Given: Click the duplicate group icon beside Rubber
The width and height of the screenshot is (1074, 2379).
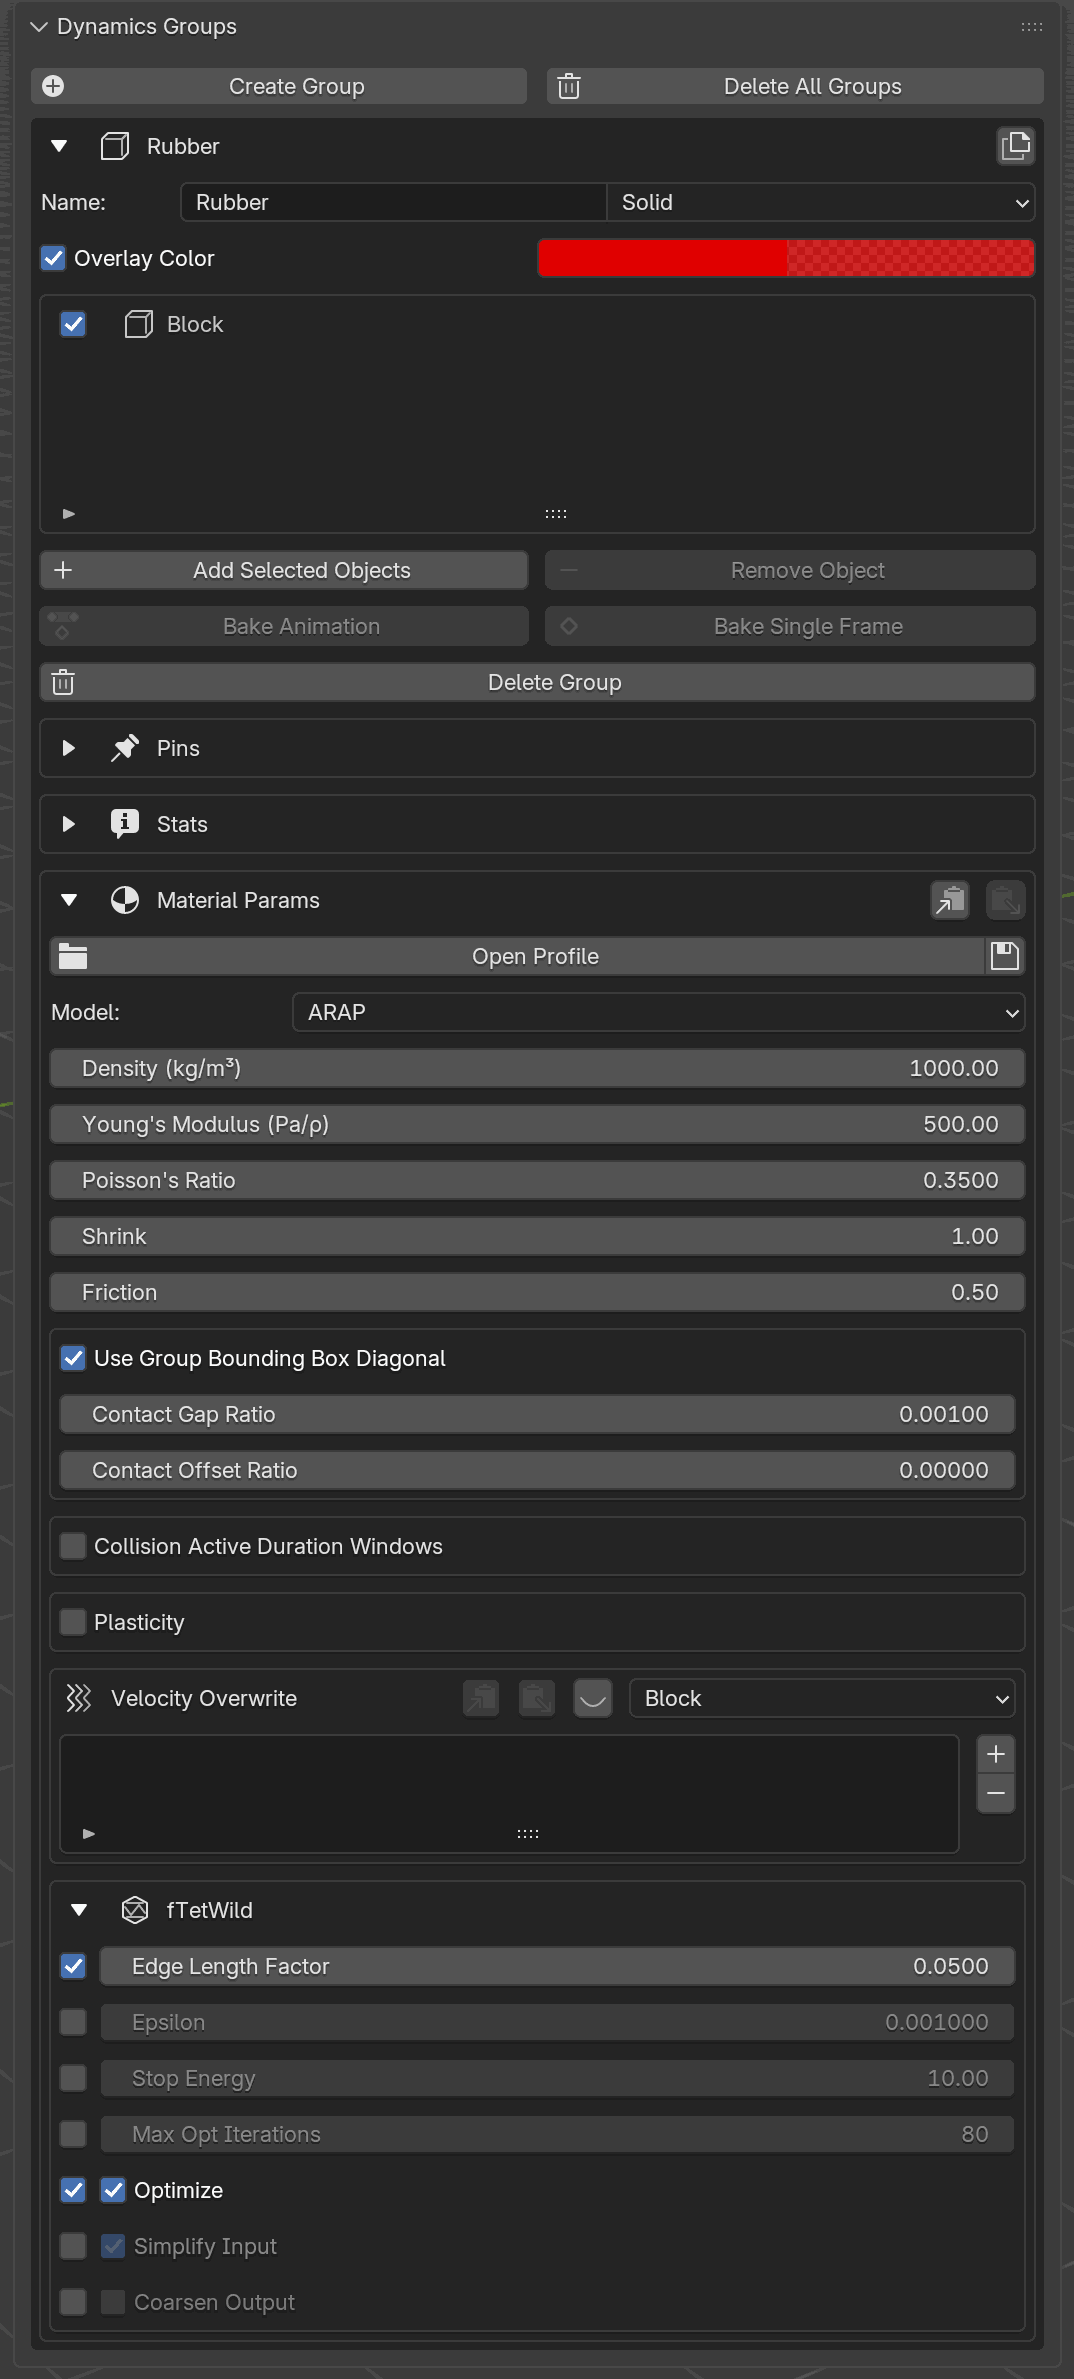Looking at the screenshot, I should (x=1016, y=146).
